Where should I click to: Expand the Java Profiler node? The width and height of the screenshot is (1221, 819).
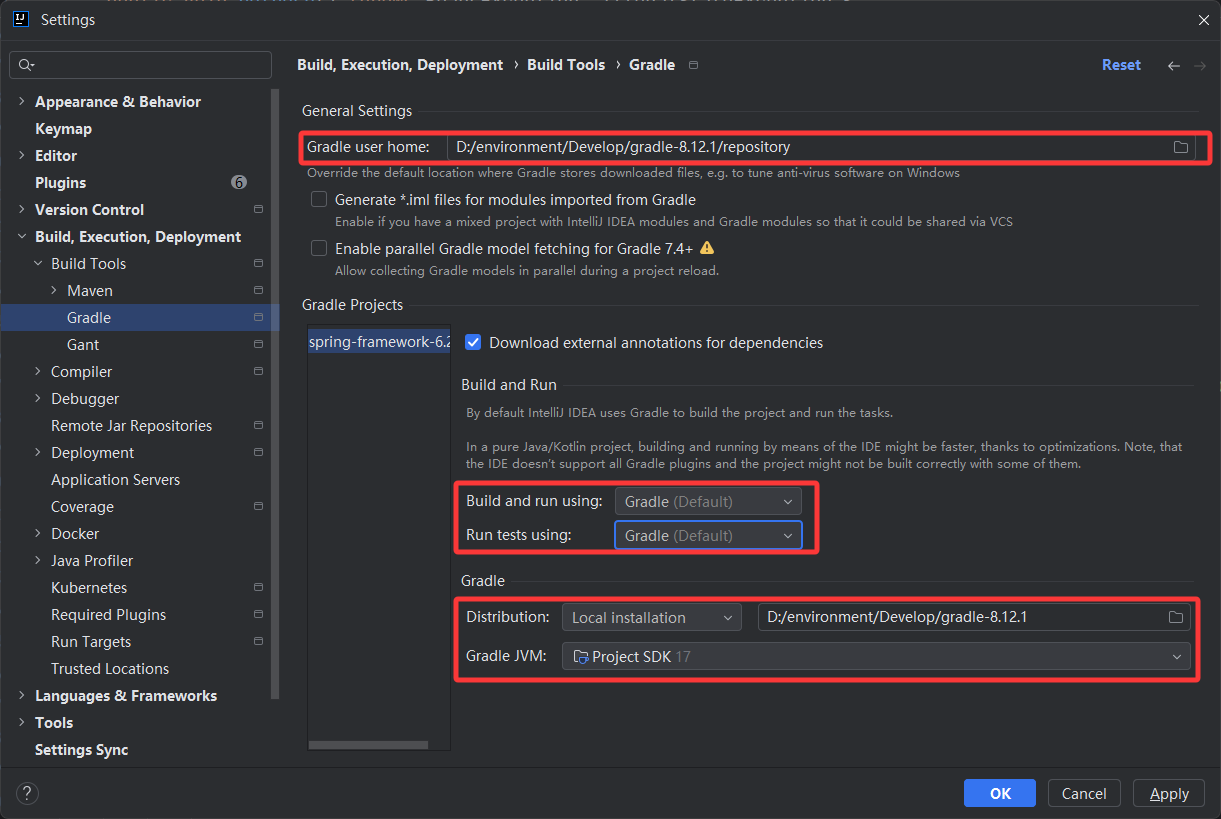38,561
